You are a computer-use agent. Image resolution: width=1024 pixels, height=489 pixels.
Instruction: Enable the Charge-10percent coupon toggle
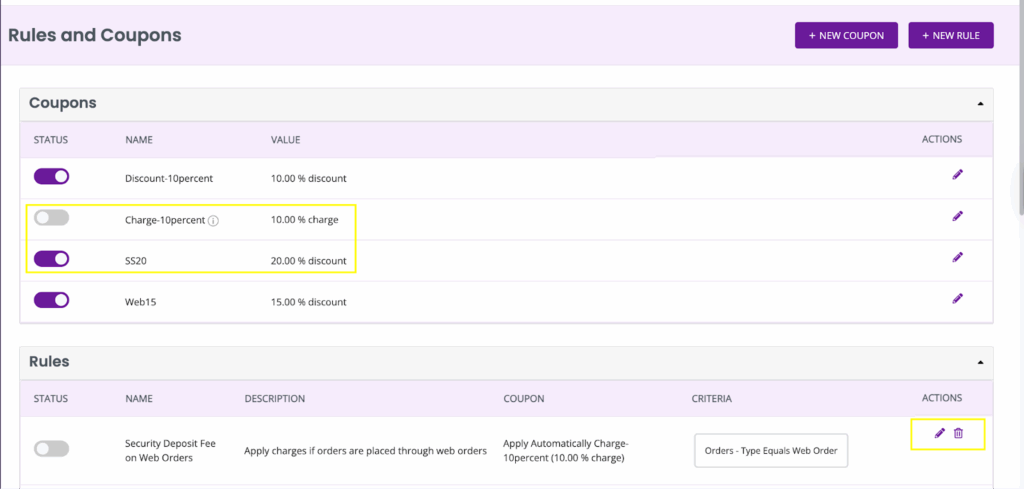pyautogui.click(x=52, y=218)
